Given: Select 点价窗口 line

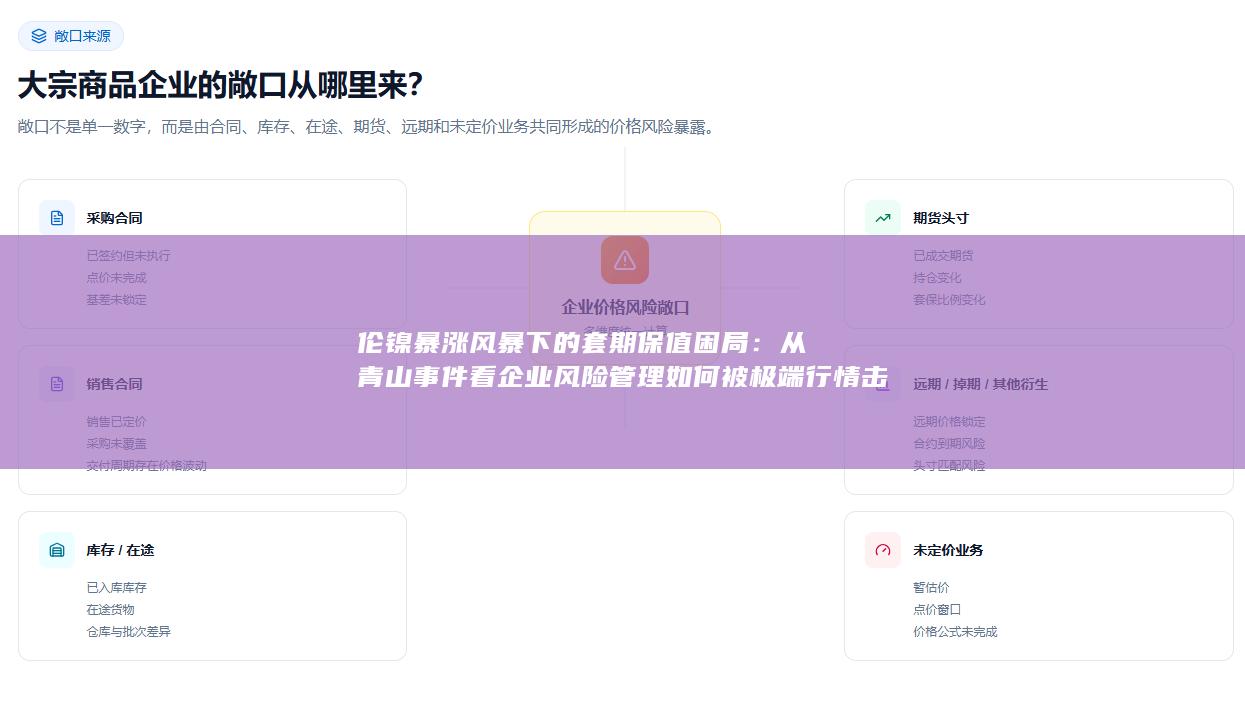Looking at the screenshot, I should pos(937,609).
